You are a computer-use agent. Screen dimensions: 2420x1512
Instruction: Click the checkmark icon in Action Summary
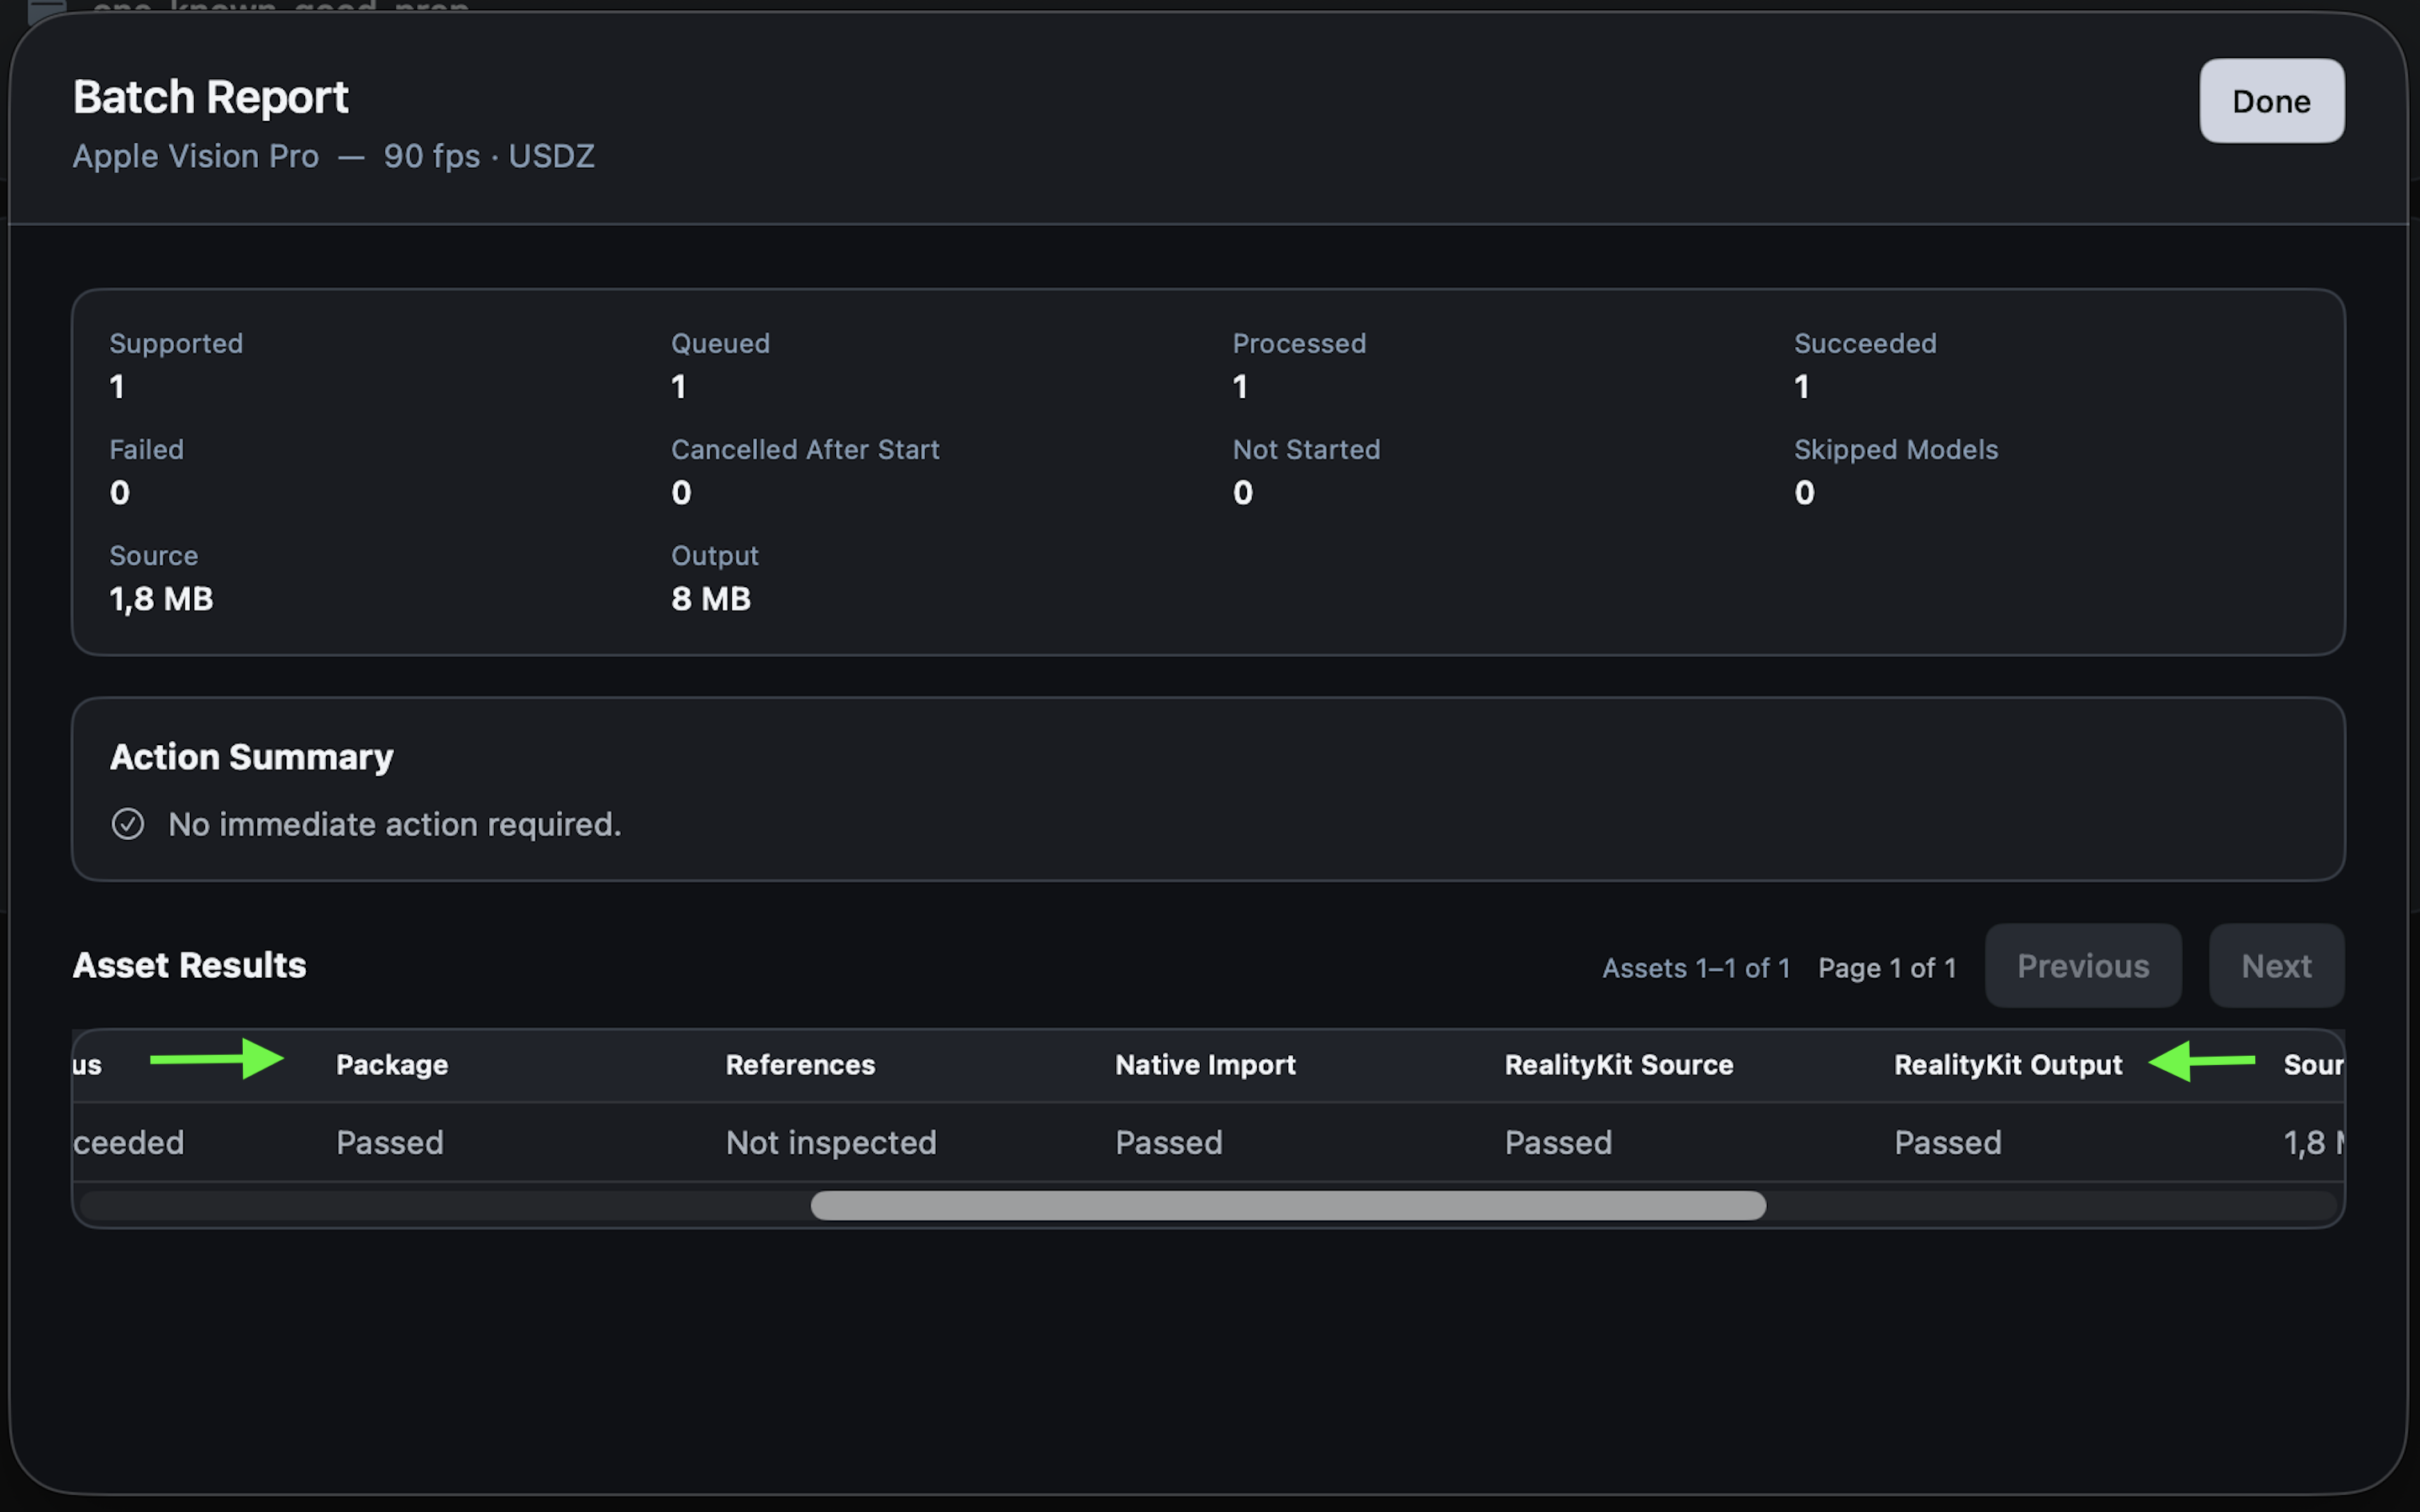tap(128, 824)
